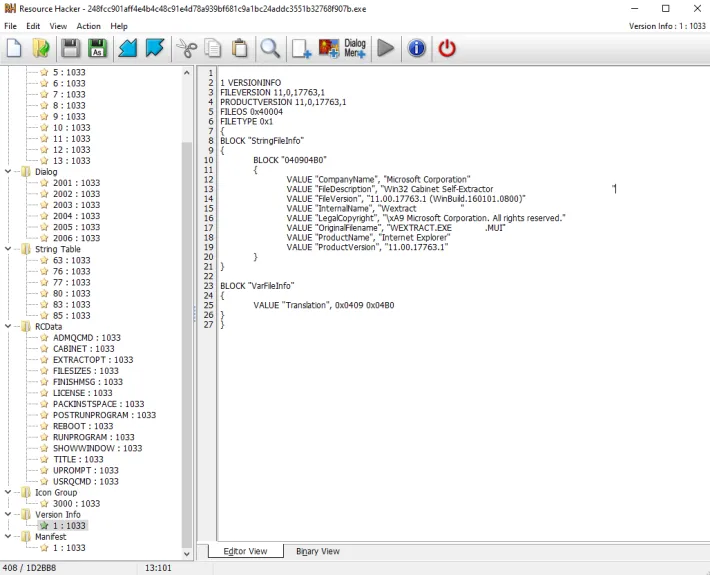Select Dialog resource 2001 : 1033
This screenshot has height=575, width=710.
(x=76, y=183)
